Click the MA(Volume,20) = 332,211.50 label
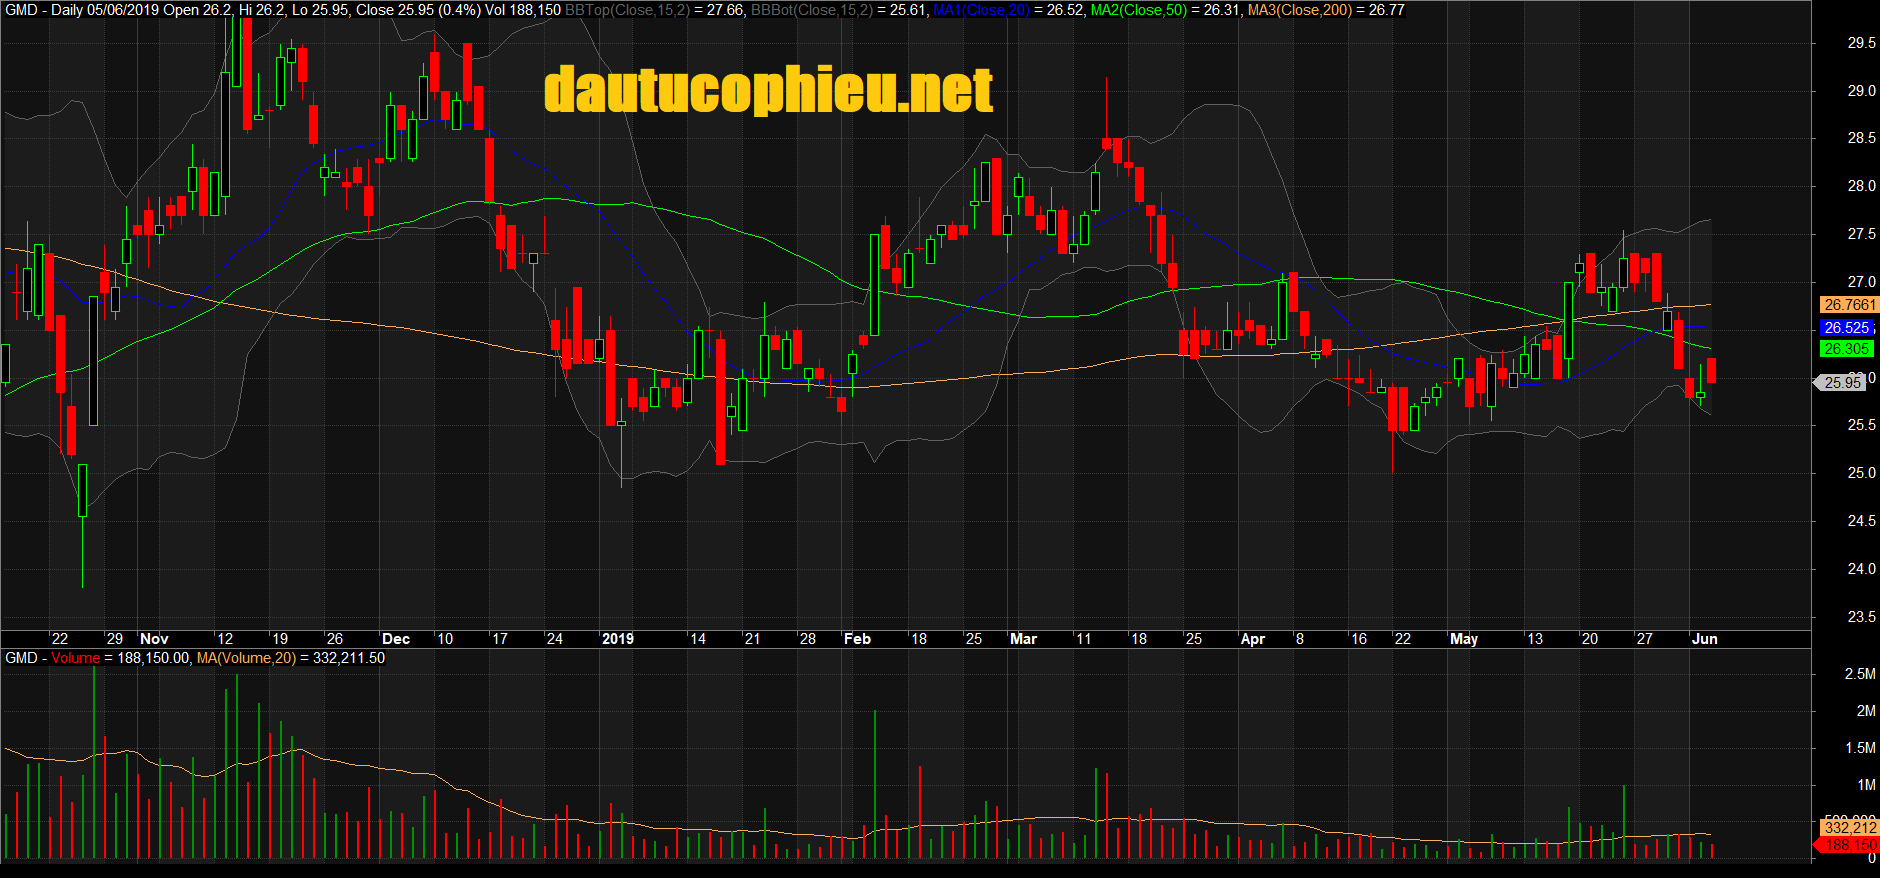 click(x=291, y=658)
